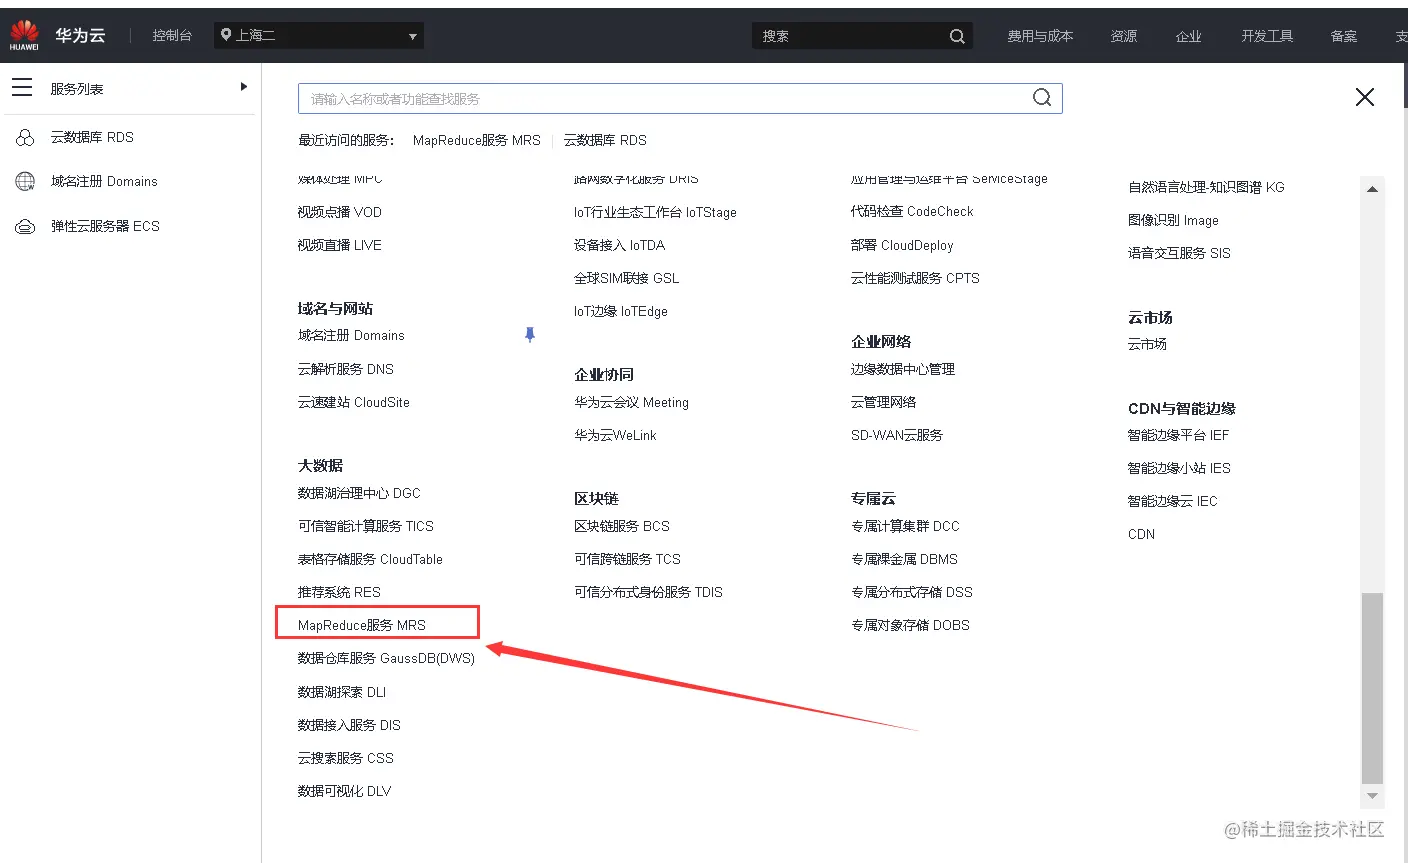Open 图像识别 Image

click(x=1173, y=220)
